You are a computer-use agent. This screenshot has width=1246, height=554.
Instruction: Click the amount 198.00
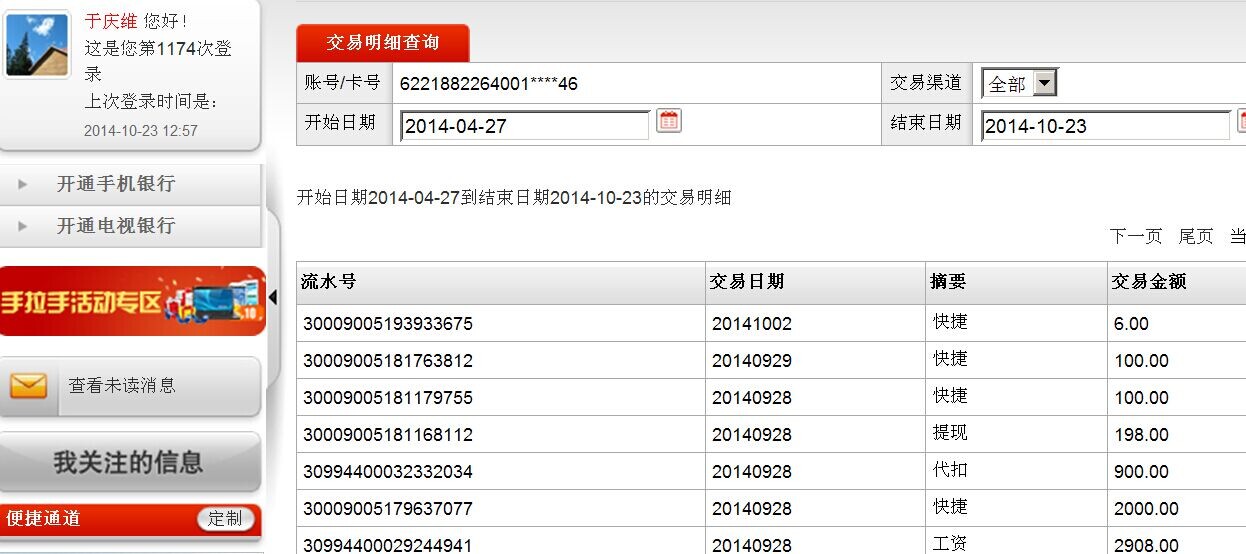click(x=1141, y=435)
